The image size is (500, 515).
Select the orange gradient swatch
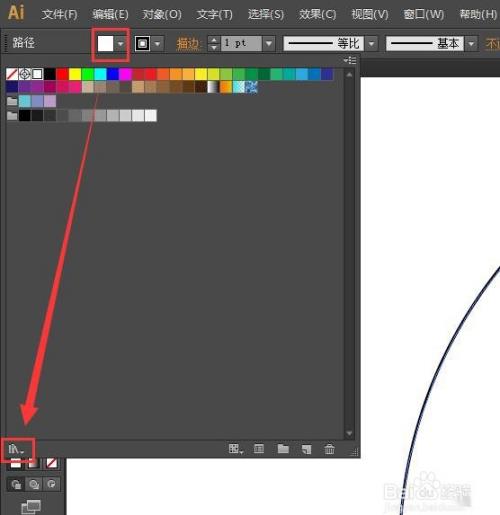(x=226, y=87)
